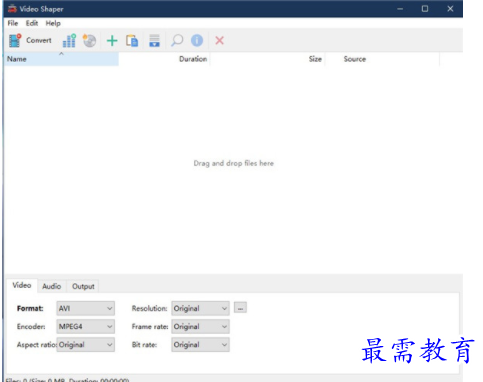Image resolution: width=483 pixels, height=382 pixels.
Task: Click the disc burn icon in the toolbar
Action: [89, 41]
